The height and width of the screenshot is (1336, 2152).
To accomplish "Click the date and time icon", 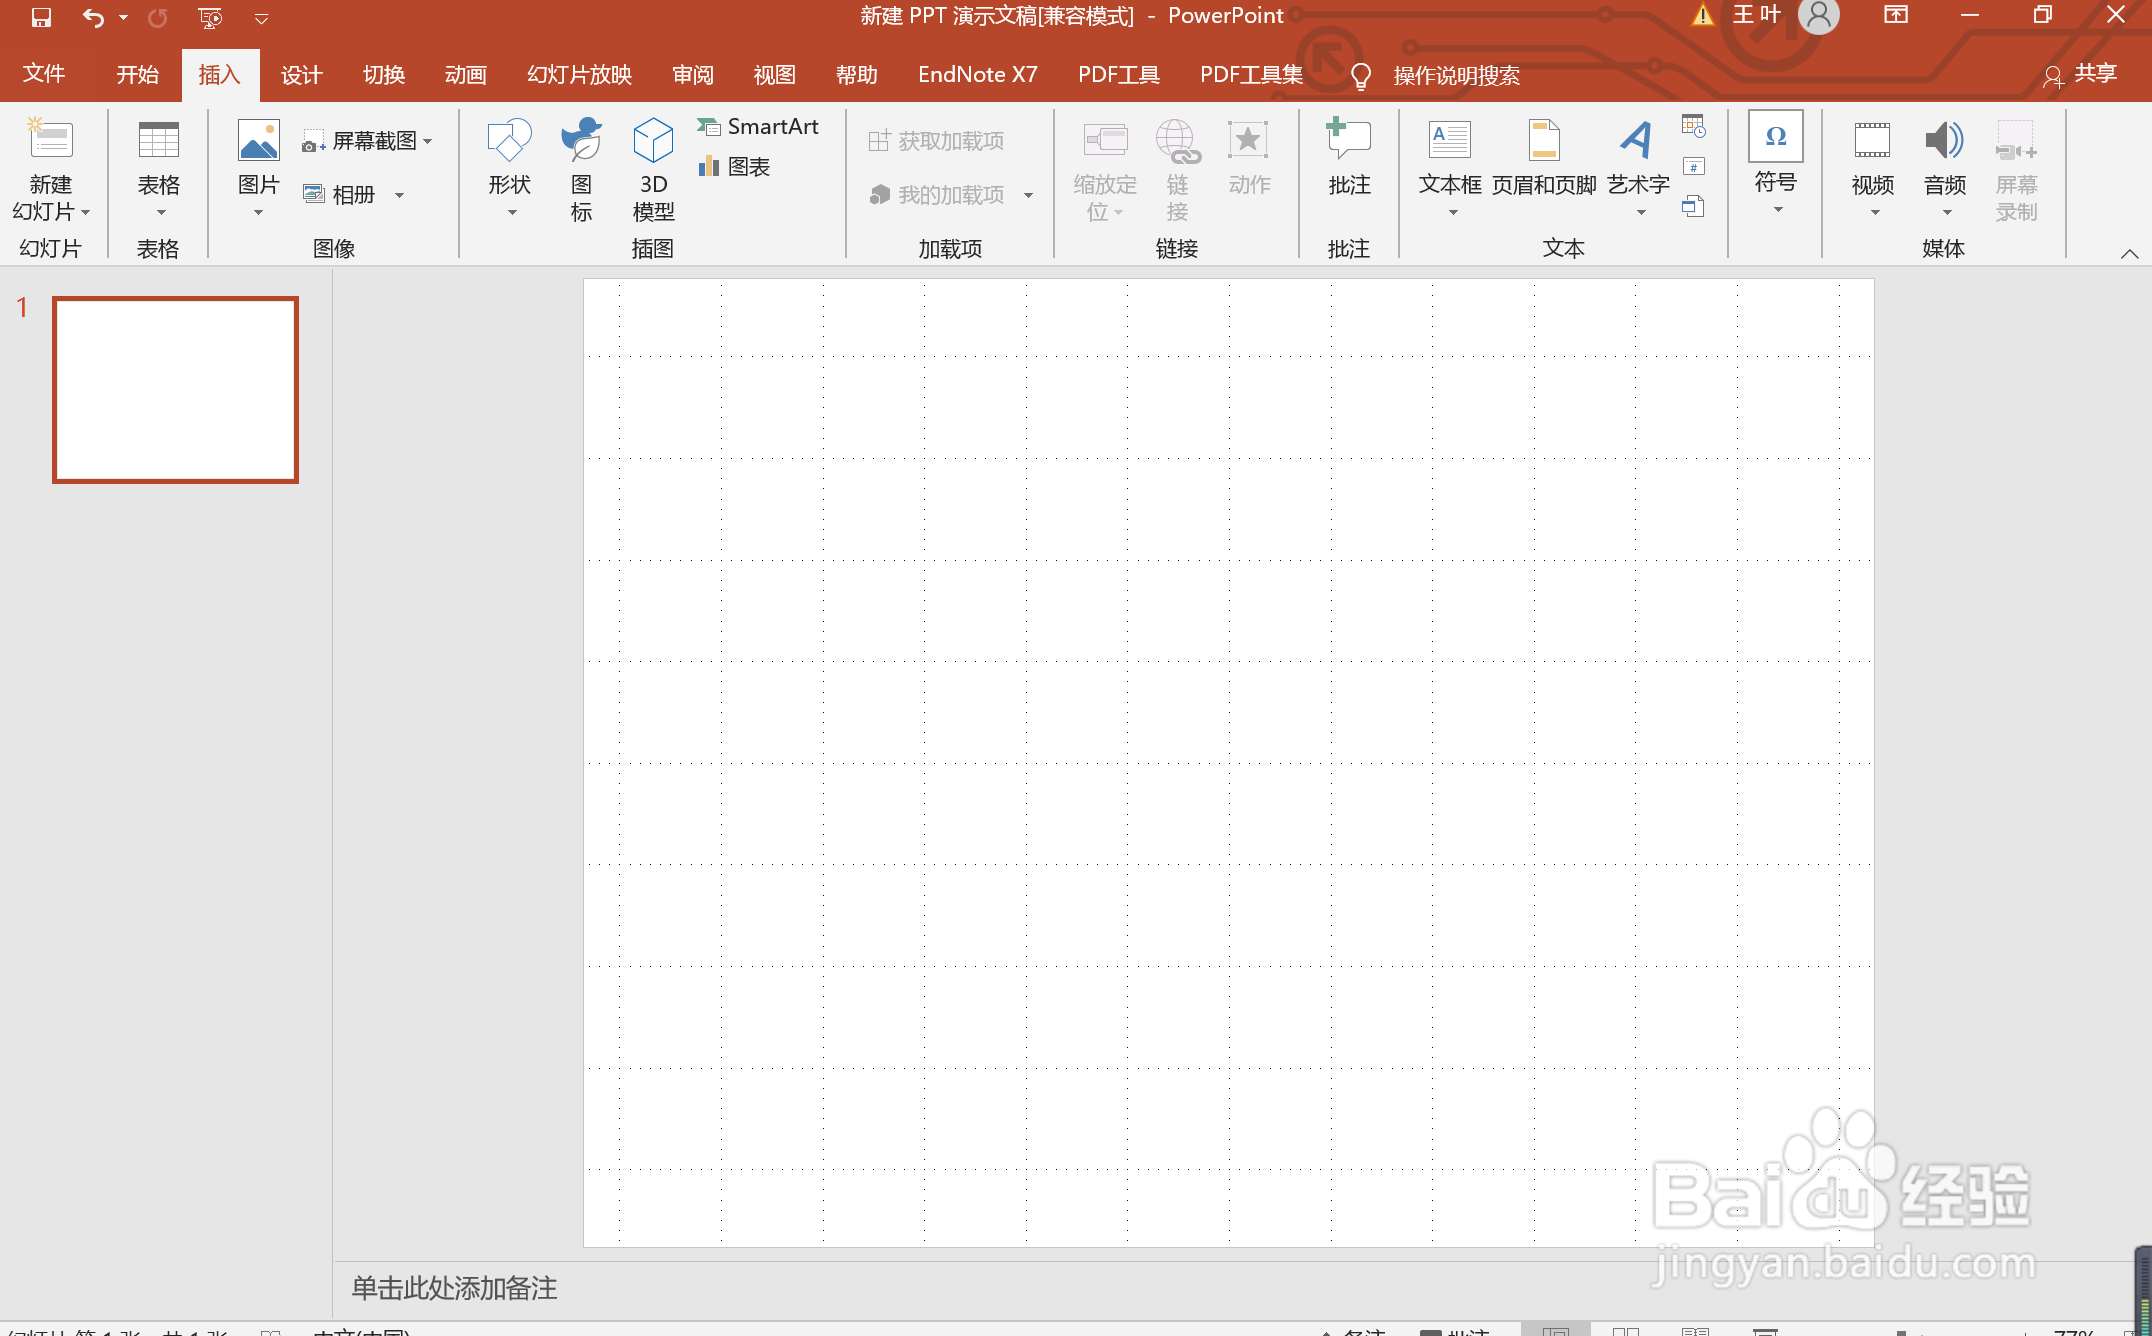I will [x=1693, y=126].
